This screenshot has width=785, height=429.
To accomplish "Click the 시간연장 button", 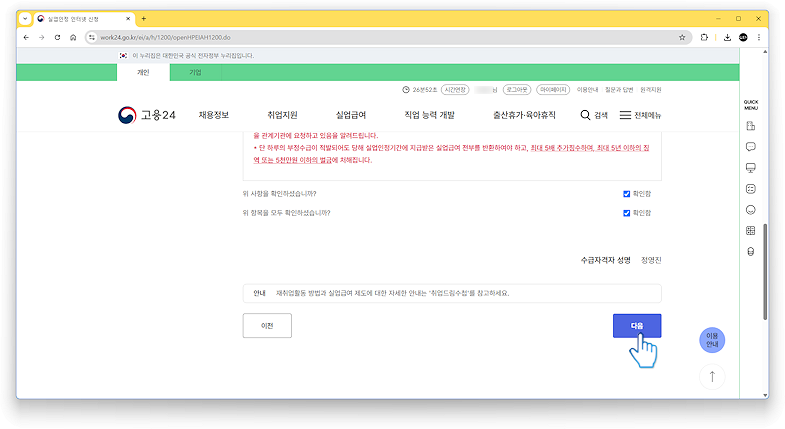I will (455, 90).
